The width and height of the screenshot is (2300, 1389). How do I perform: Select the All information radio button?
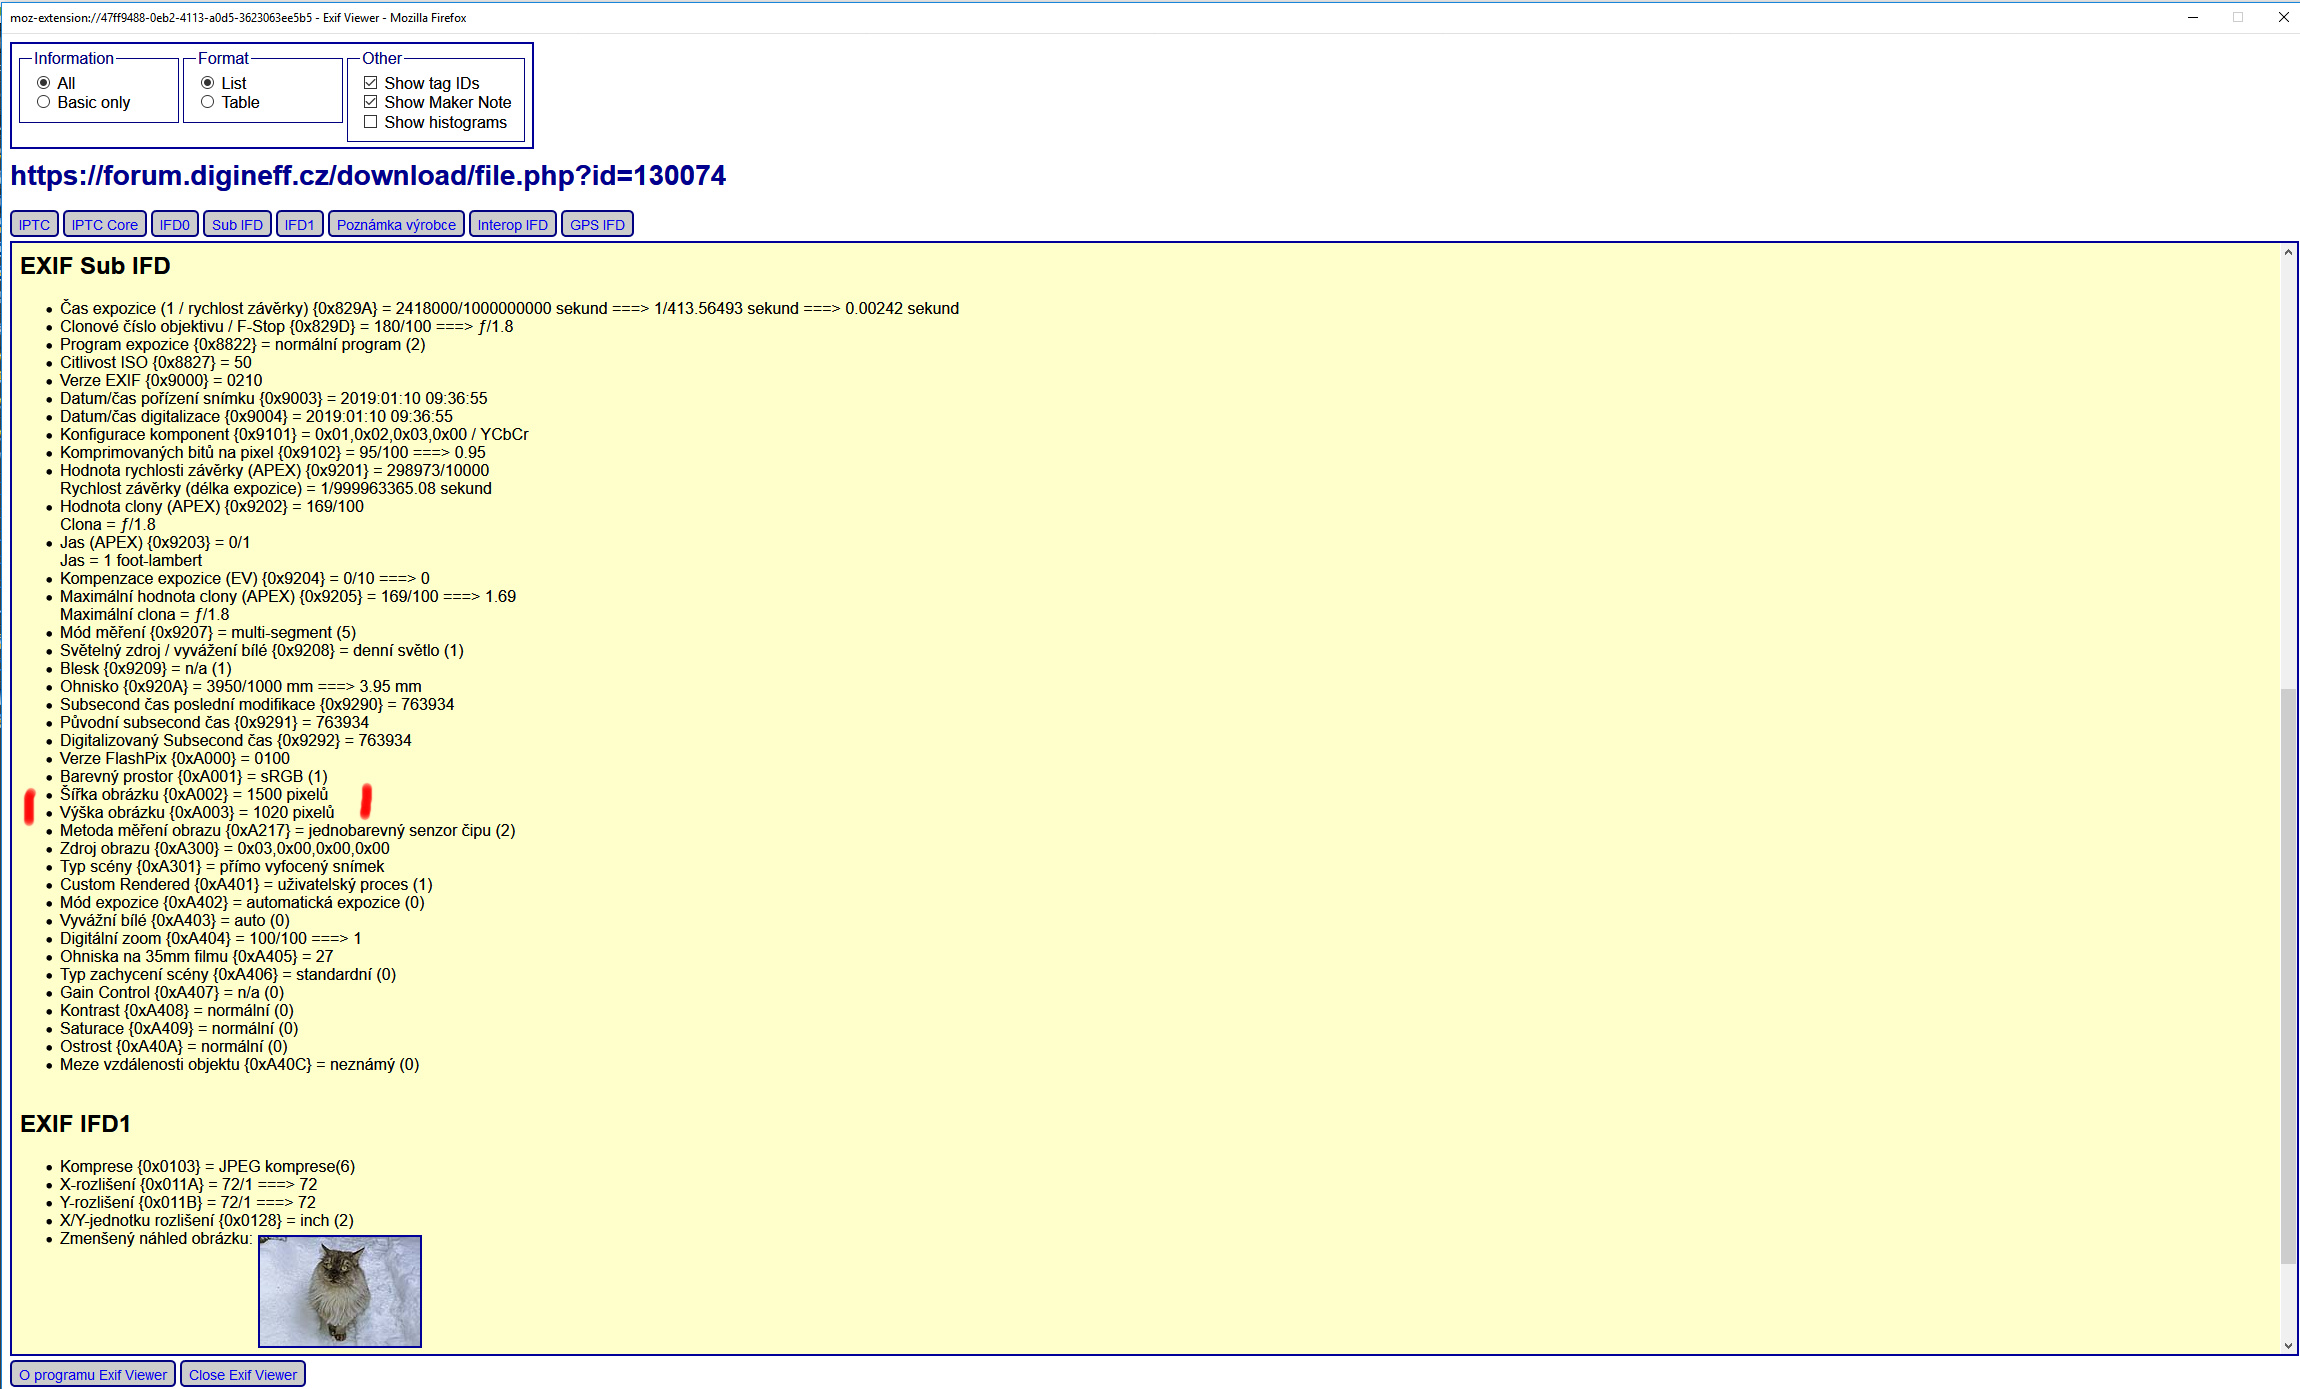pyautogui.click(x=44, y=83)
